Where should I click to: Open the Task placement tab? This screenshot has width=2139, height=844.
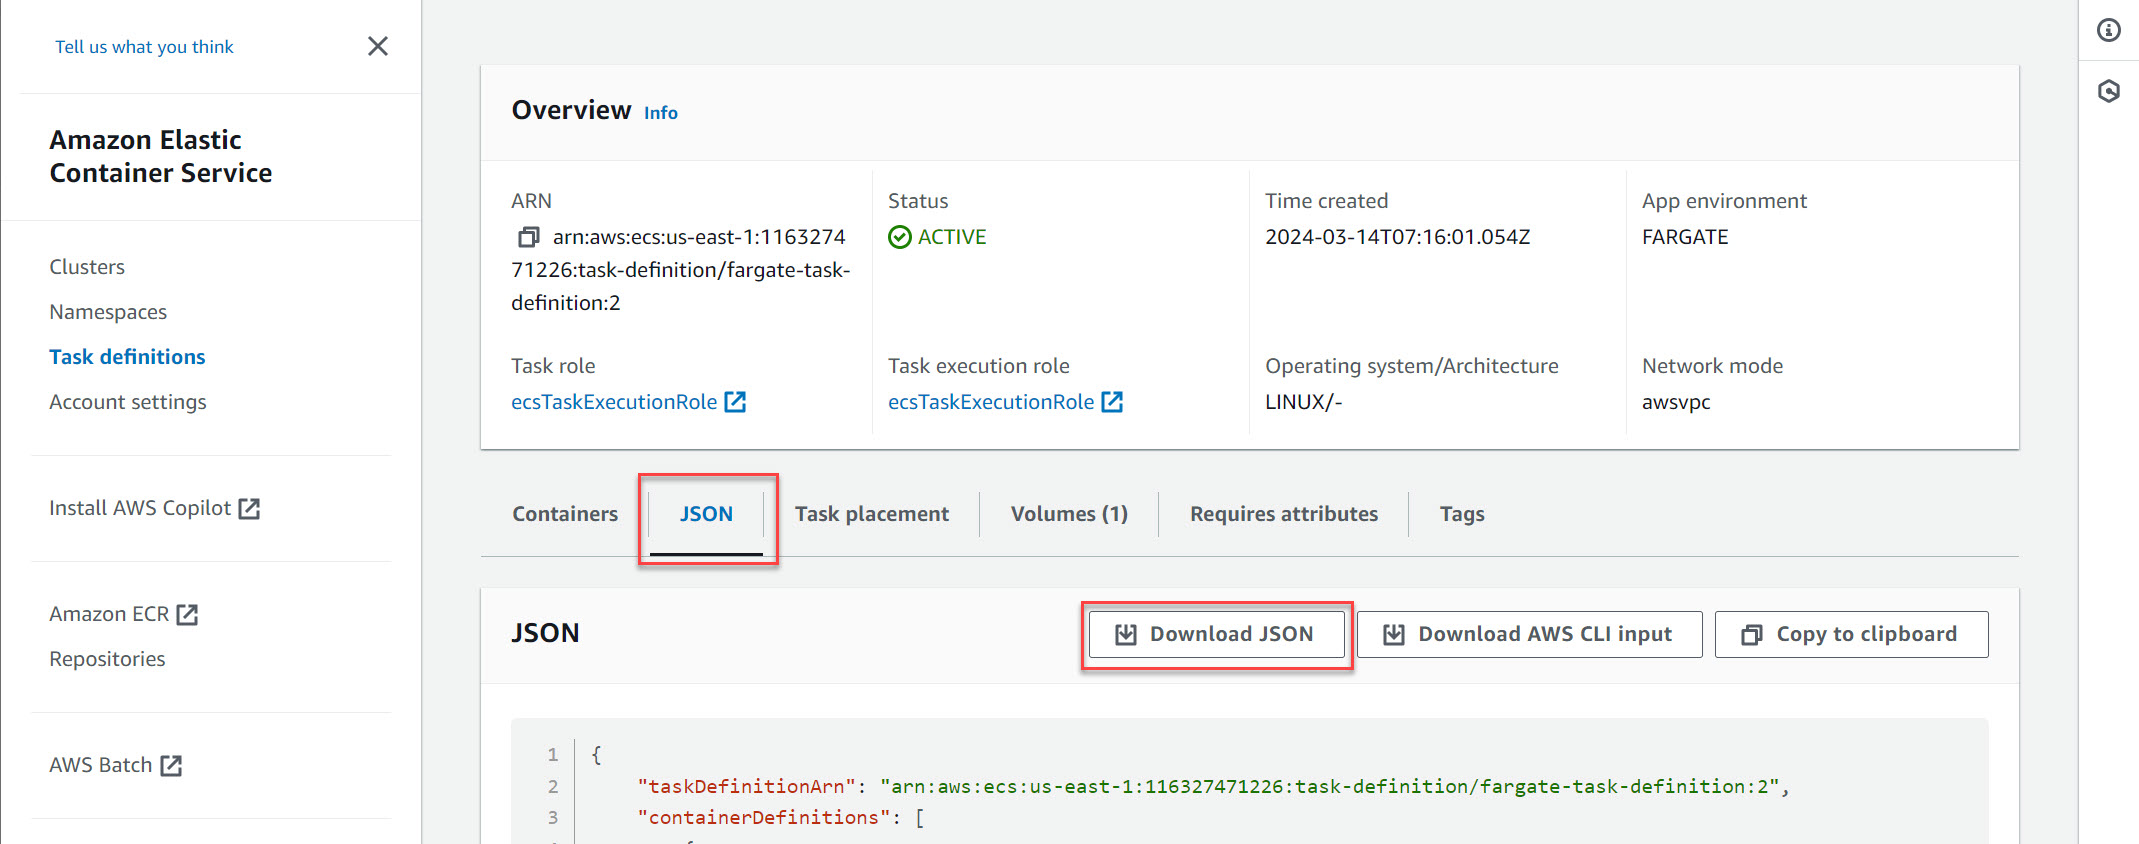(x=871, y=514)
